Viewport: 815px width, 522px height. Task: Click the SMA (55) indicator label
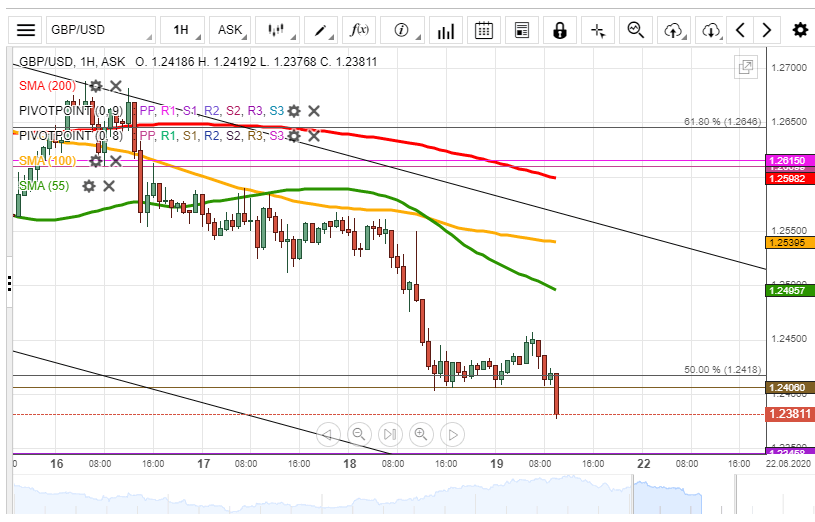click(44, 186)
